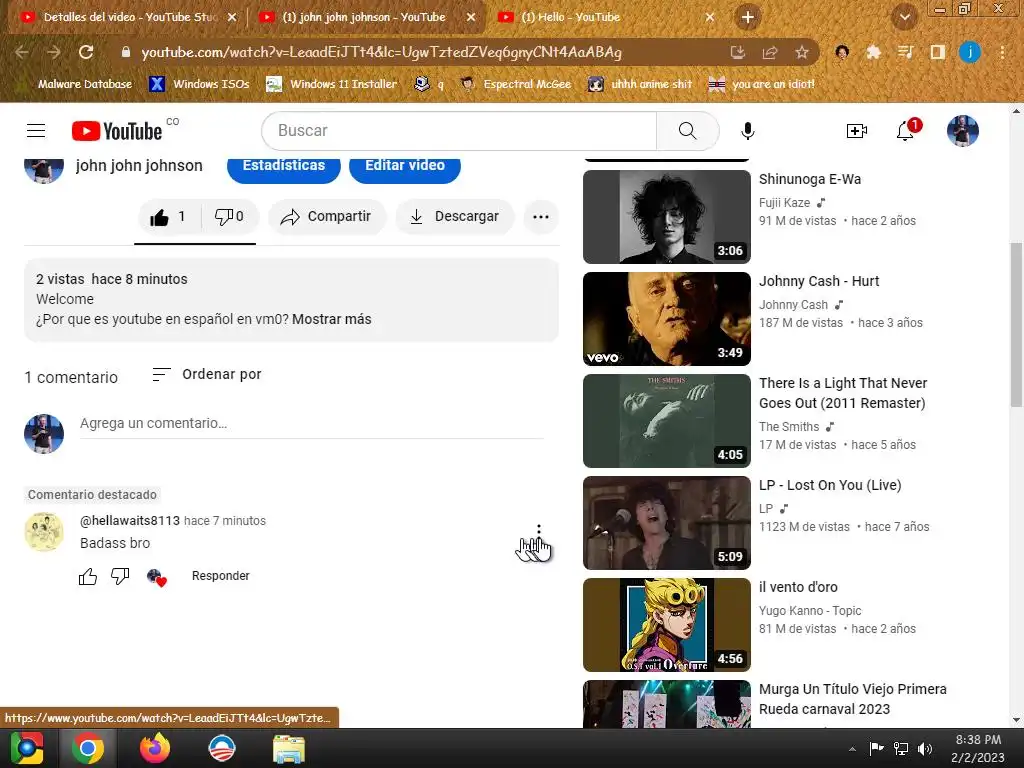Open Ordenar por sort dropdown

pyautogui.click(x=206, y=374)
